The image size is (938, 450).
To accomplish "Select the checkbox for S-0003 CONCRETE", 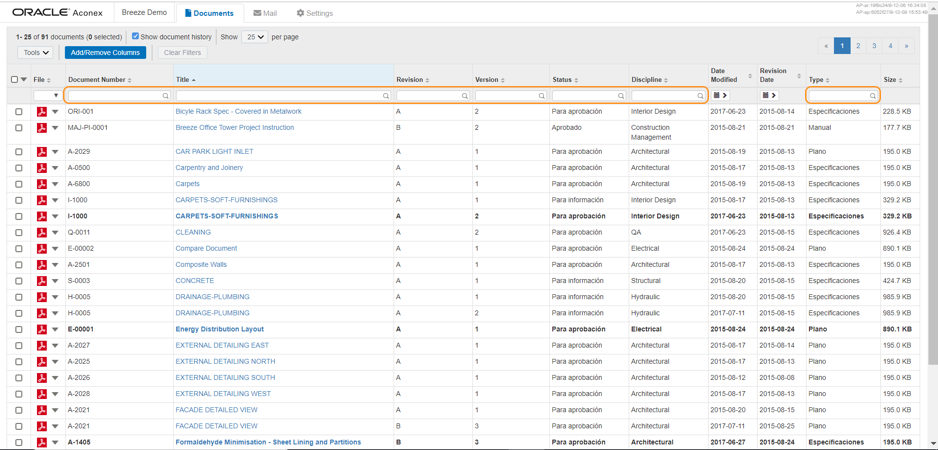I will click(x=19, y=281).
